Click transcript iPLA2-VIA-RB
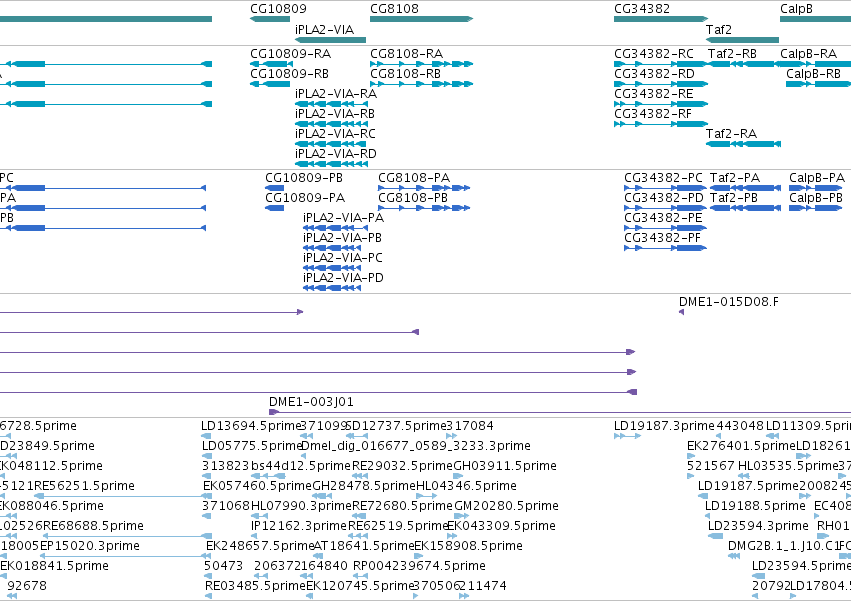The image size is (851, 601). coord(335,113)
